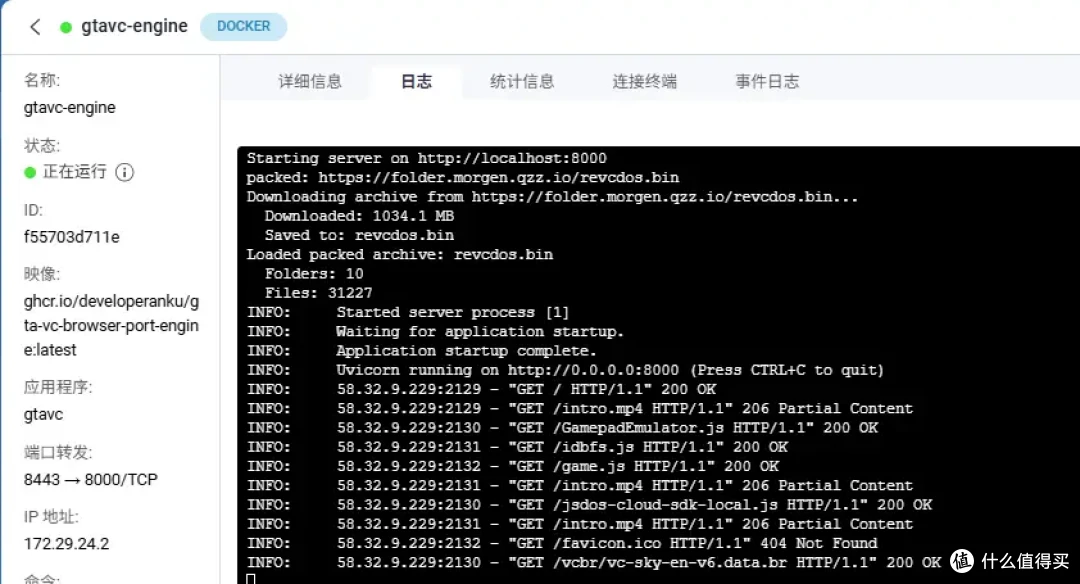Click log line 'Waiting for application startup.'
This screenshot has height=584, width=1080.
pyautogui.click(x=435, y=332)
